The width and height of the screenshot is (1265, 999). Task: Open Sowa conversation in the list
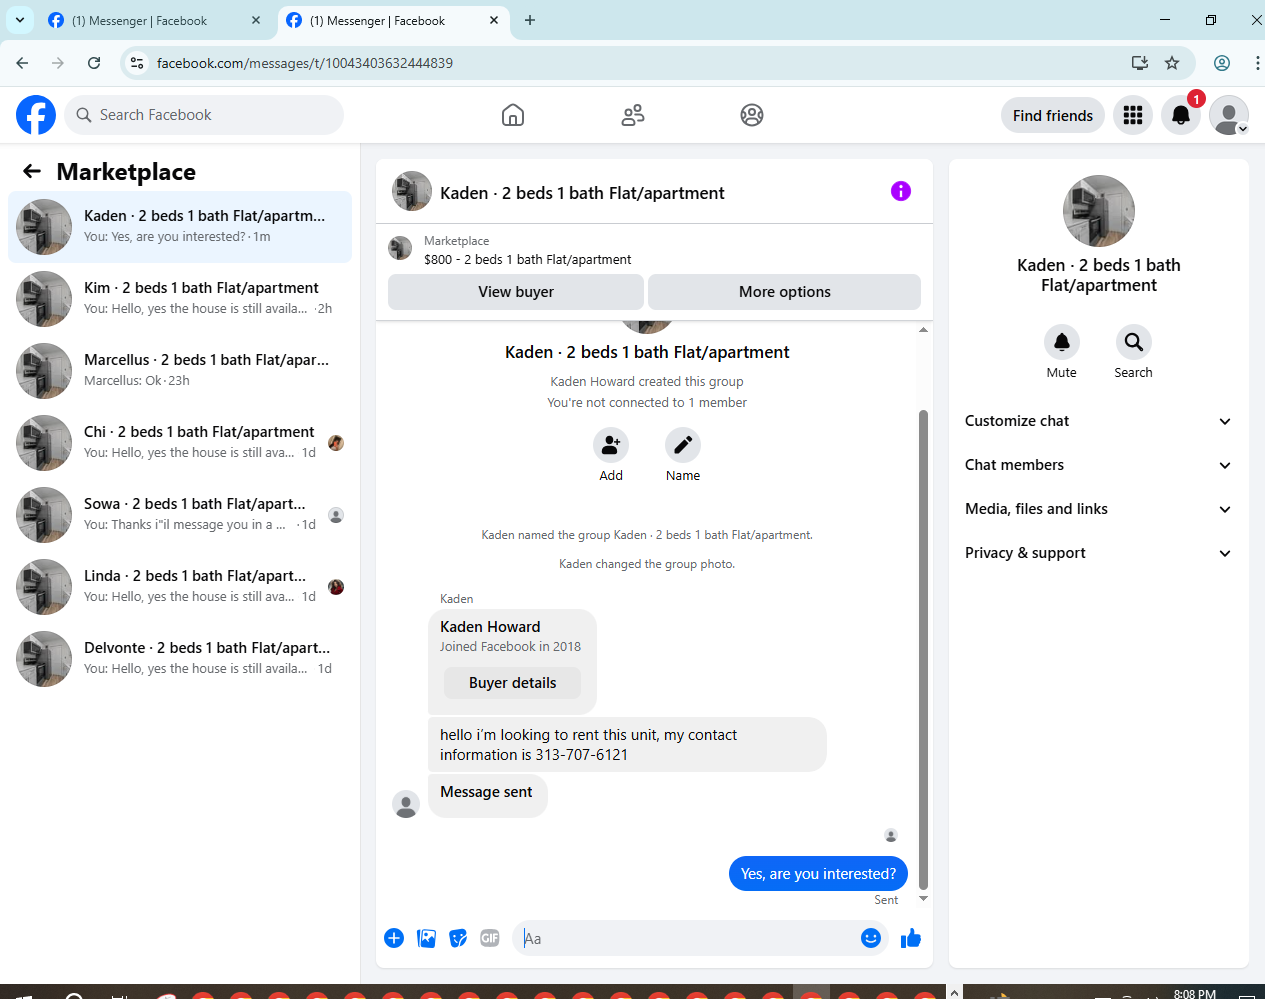click(180, 515)
